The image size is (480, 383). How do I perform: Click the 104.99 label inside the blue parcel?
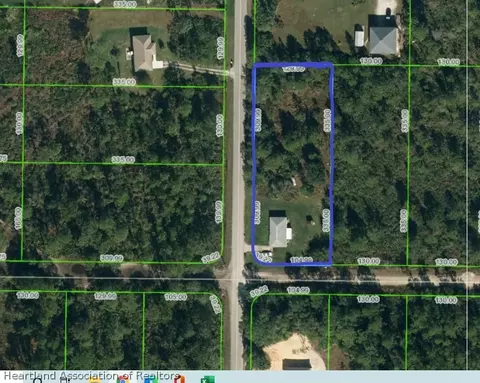click(301, 260)
